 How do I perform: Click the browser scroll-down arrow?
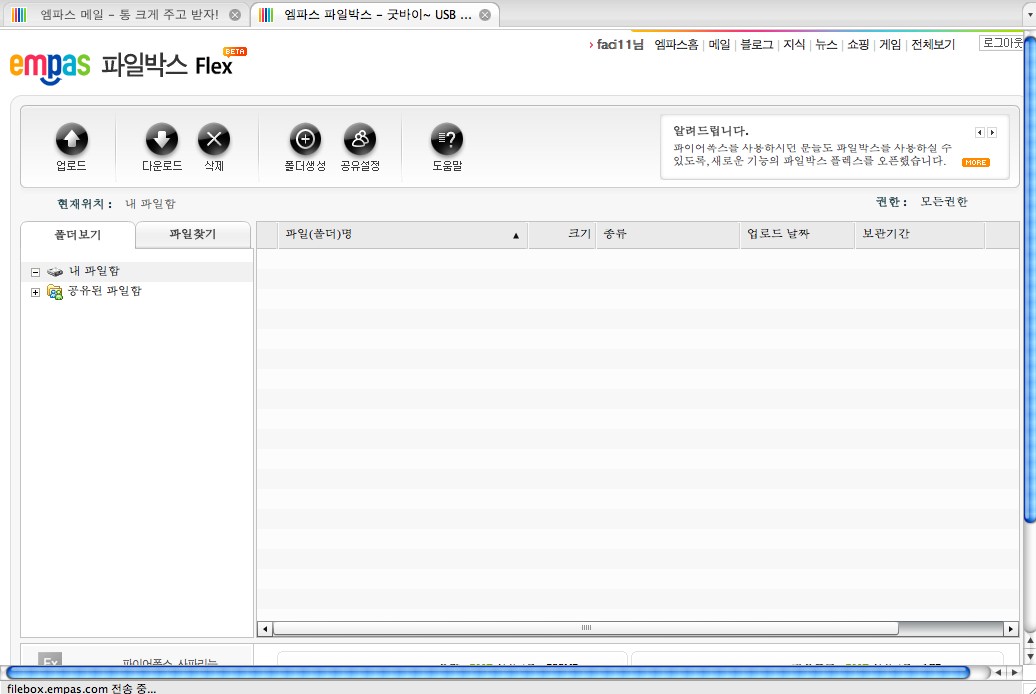(1029, 656)
